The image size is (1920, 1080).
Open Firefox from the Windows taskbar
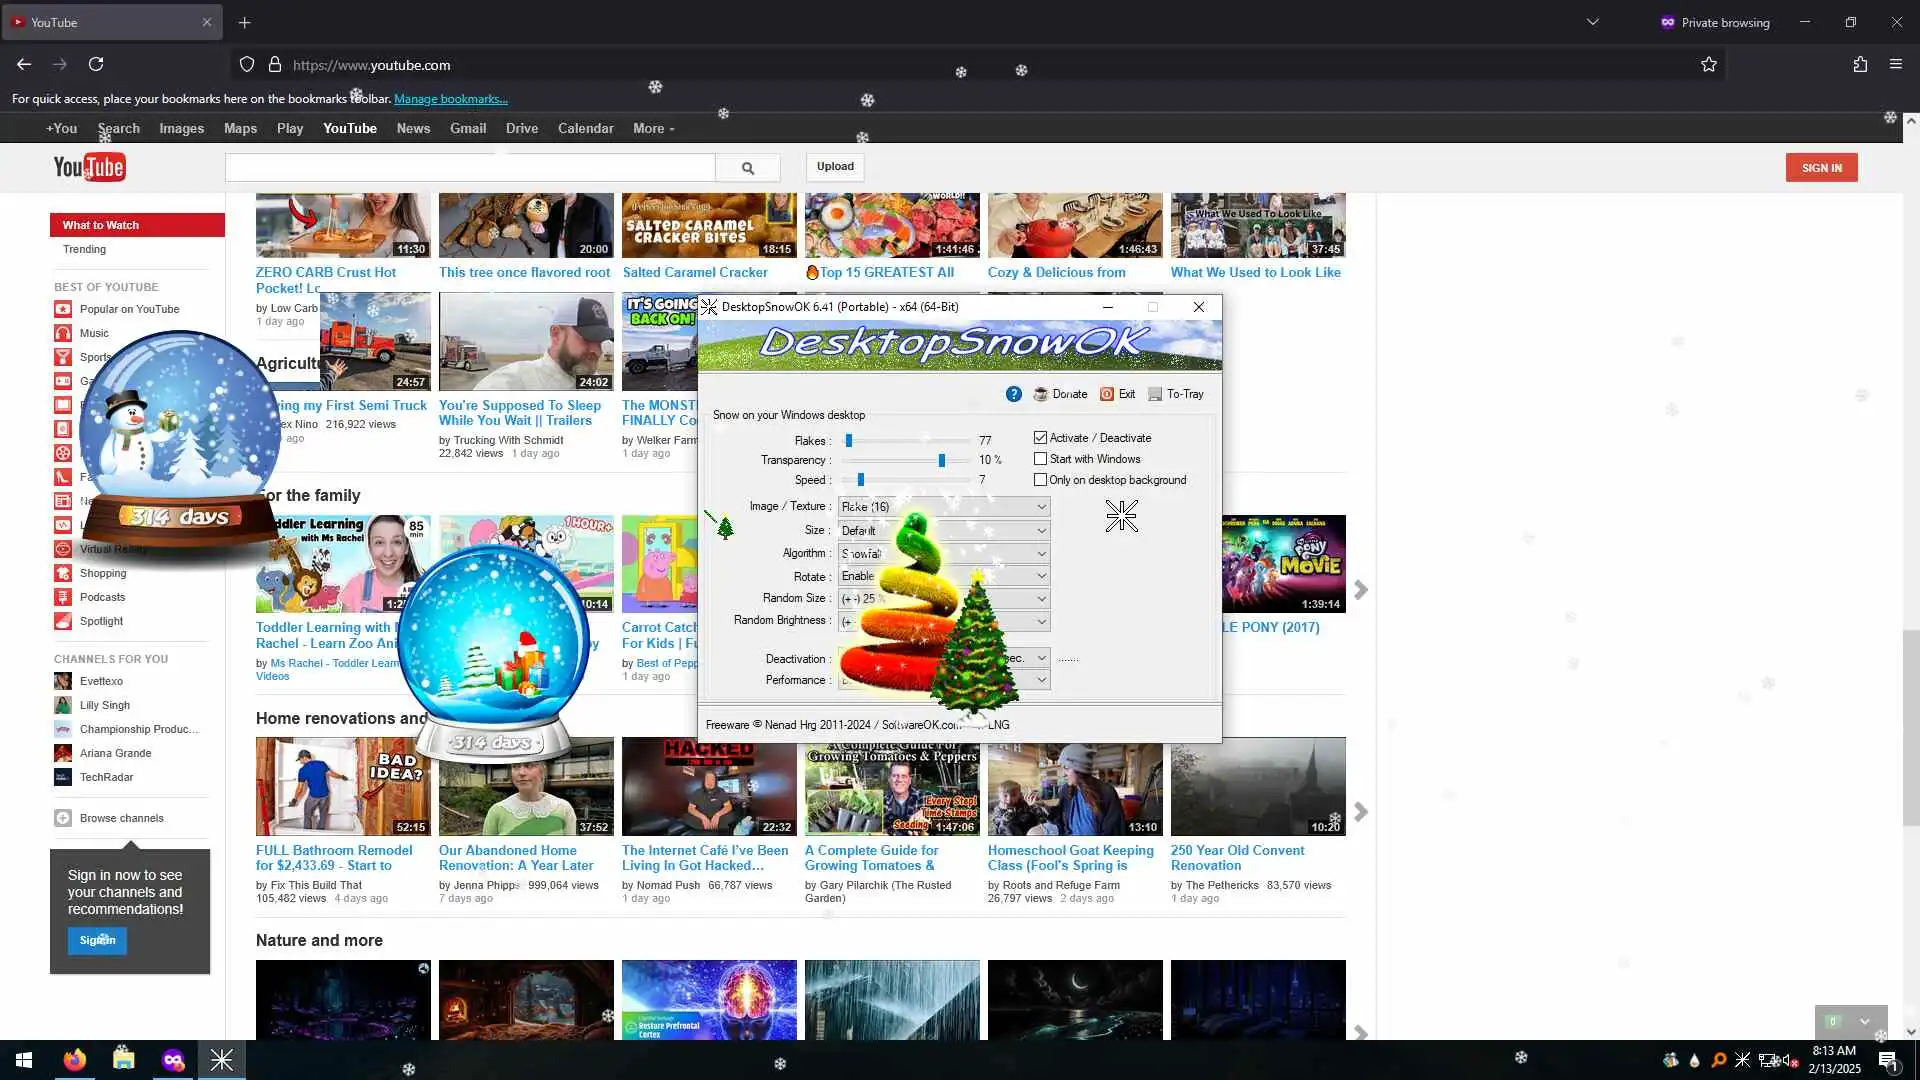tap(75, 1060)
